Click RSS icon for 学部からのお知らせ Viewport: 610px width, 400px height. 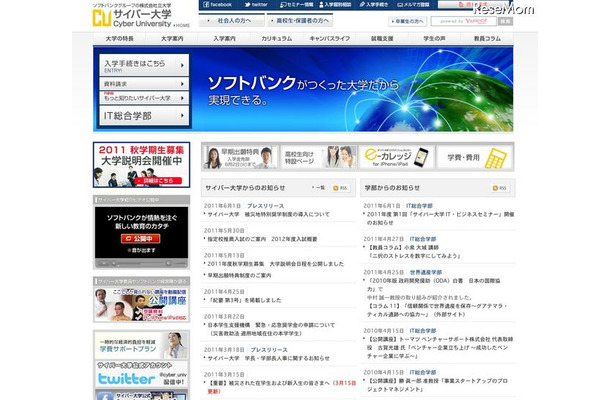coord(500,188)
